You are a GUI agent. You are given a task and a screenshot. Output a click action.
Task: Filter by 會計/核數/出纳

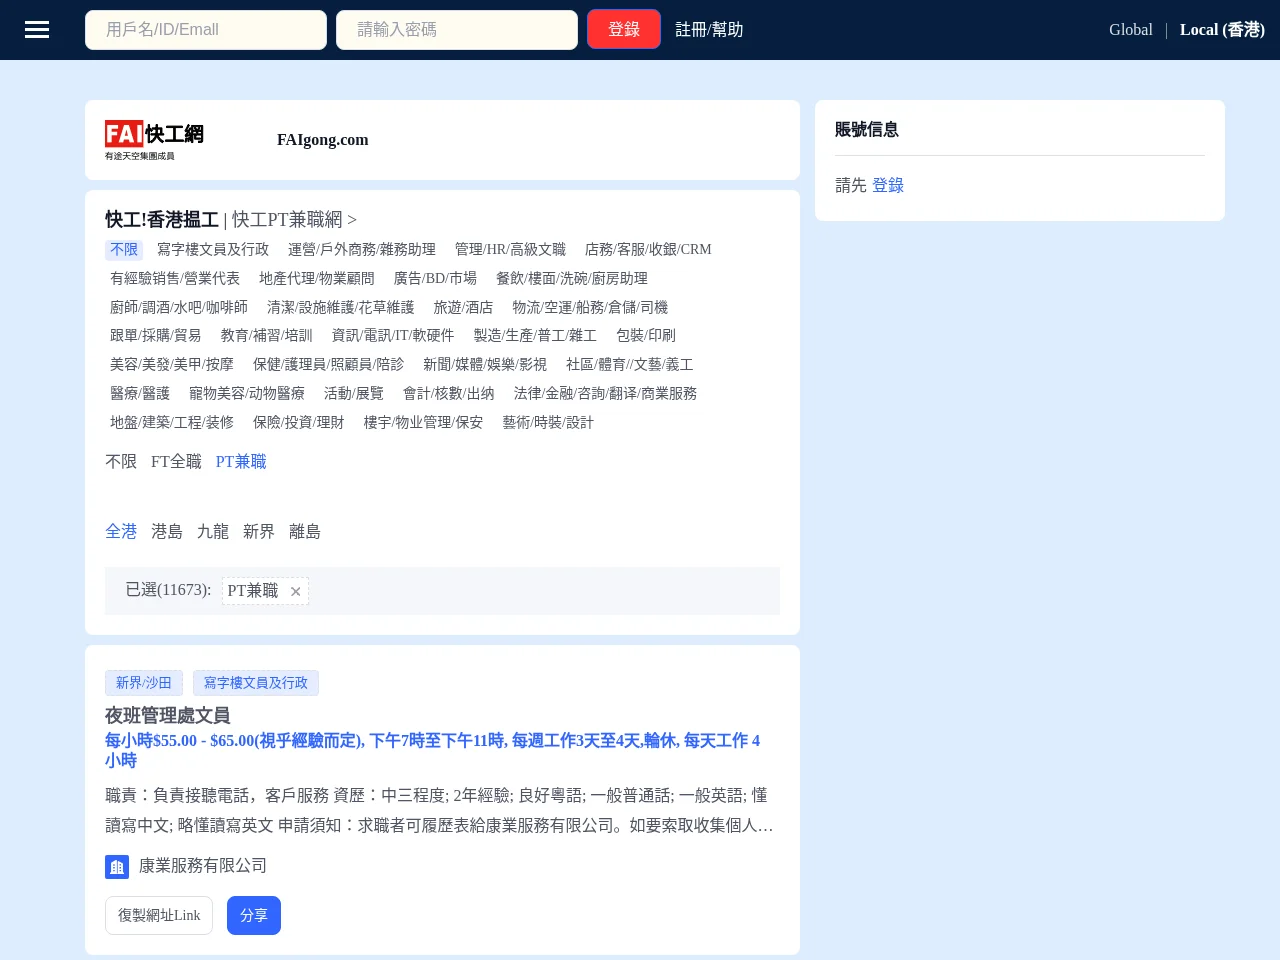coord(448,394)
